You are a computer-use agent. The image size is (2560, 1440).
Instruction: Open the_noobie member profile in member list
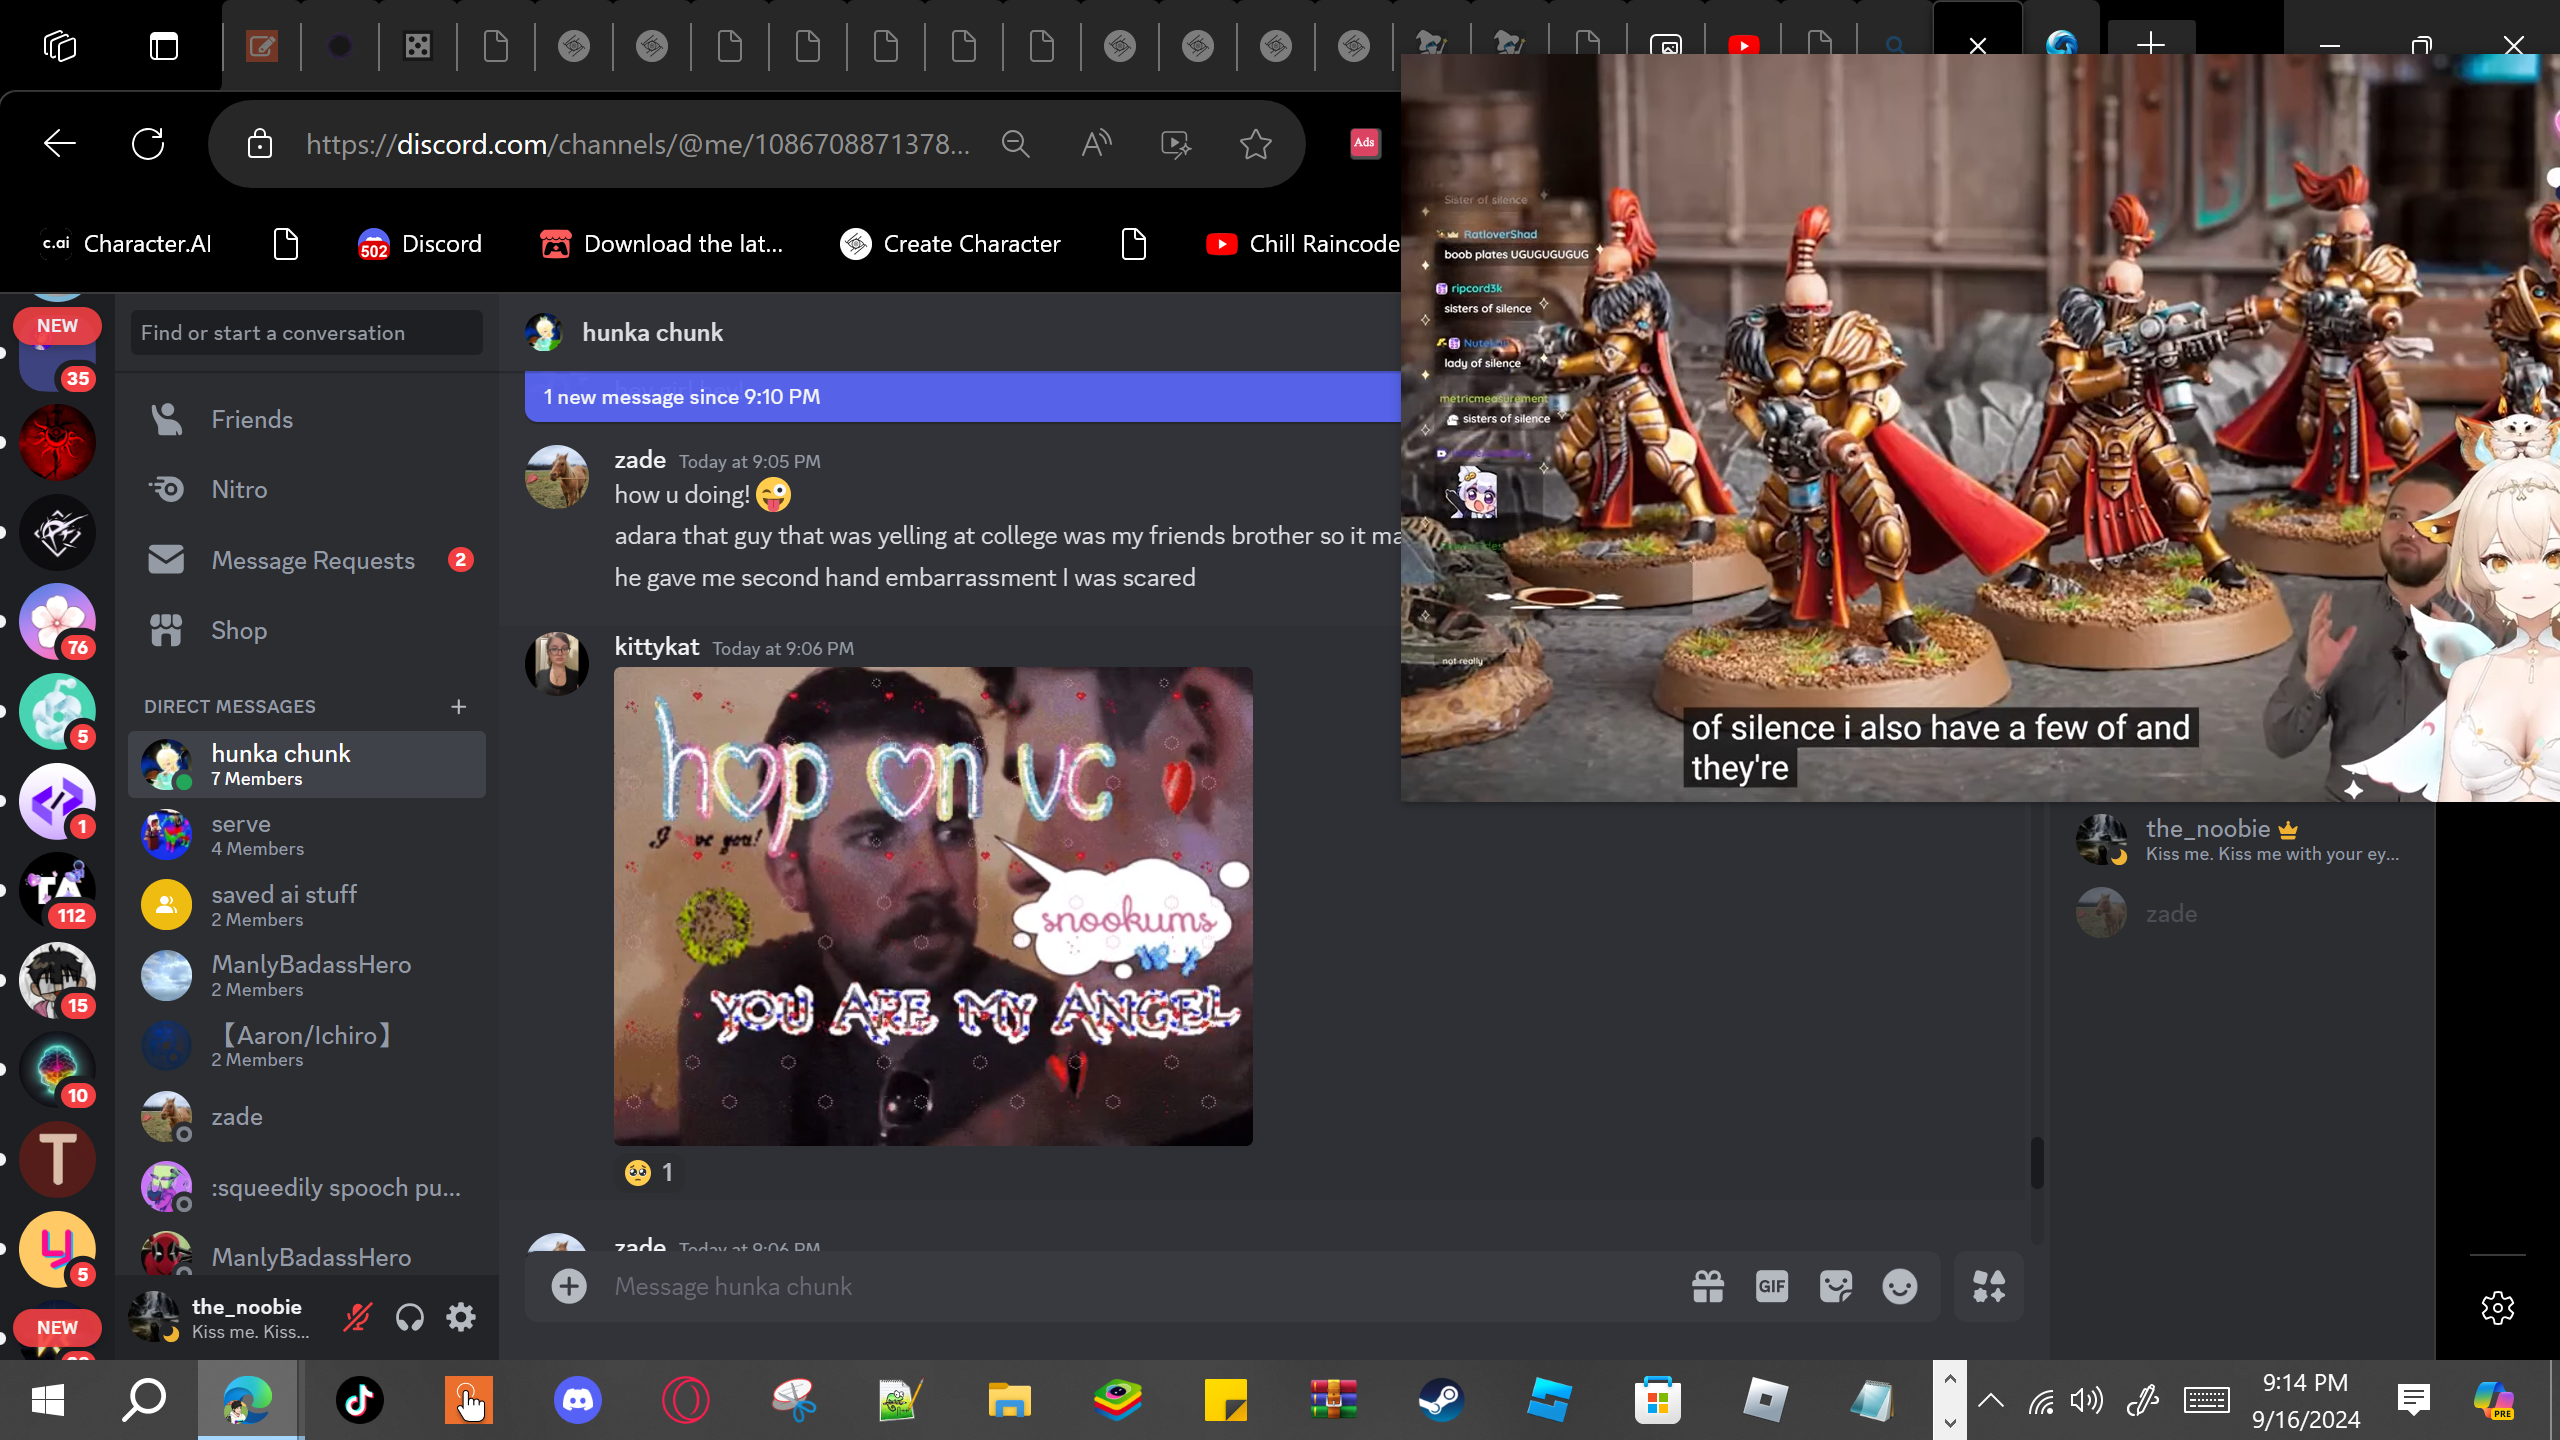click(2240, 840)
